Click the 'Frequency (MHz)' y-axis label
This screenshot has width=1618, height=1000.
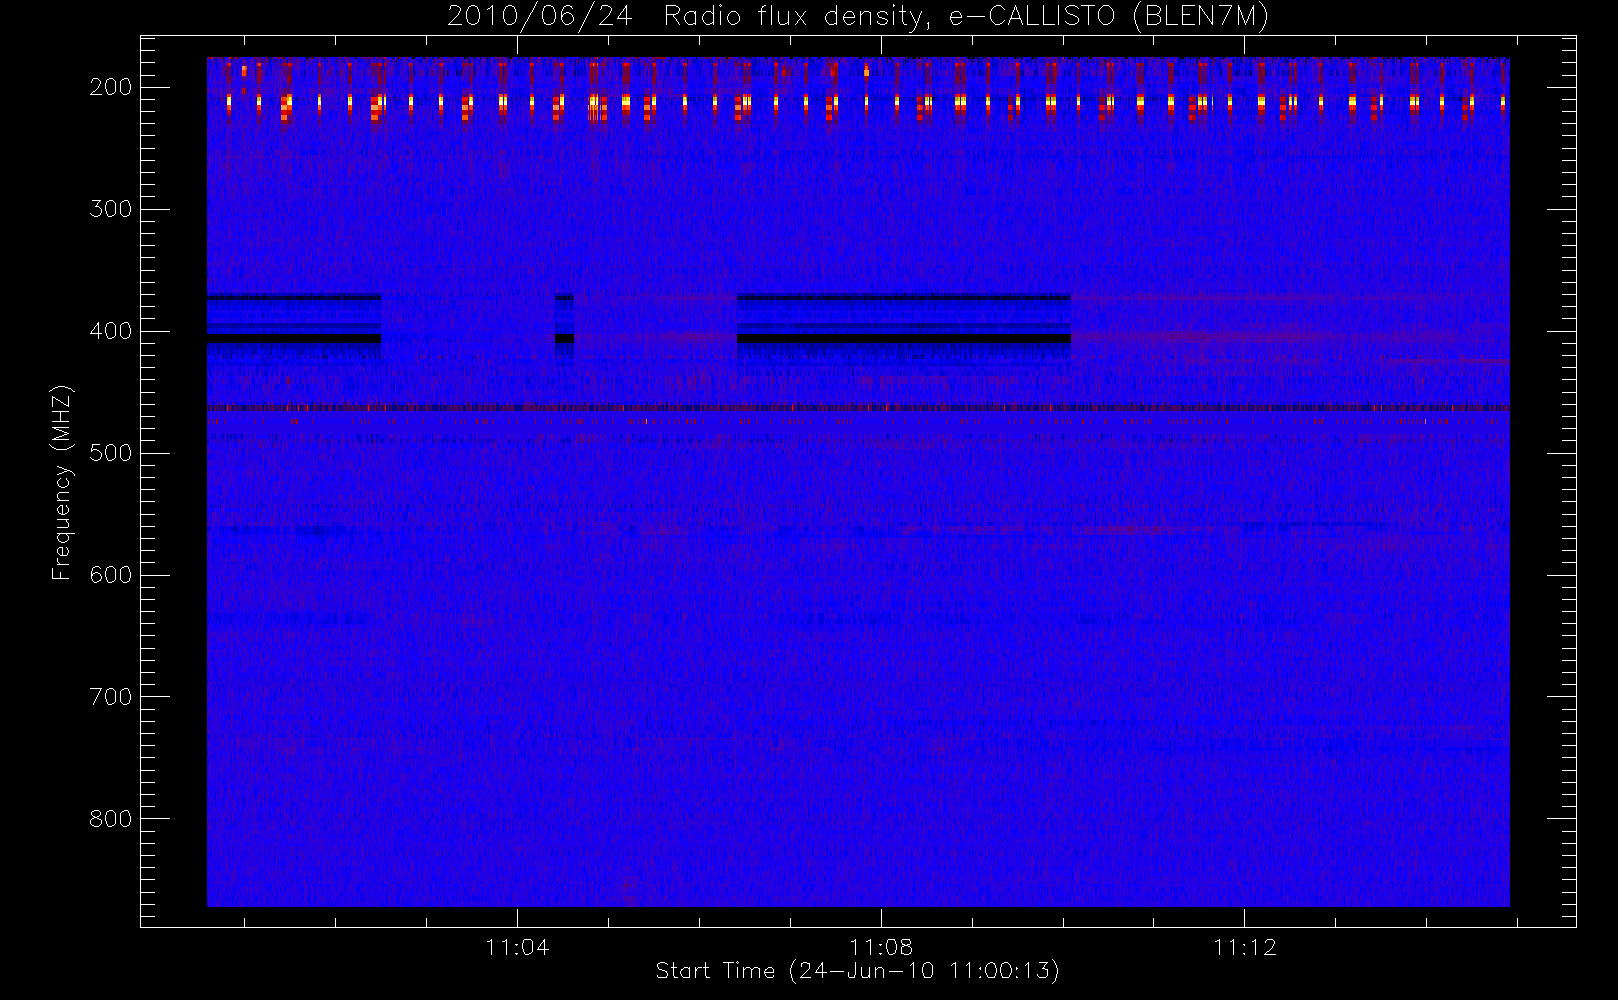coord(62,482)
